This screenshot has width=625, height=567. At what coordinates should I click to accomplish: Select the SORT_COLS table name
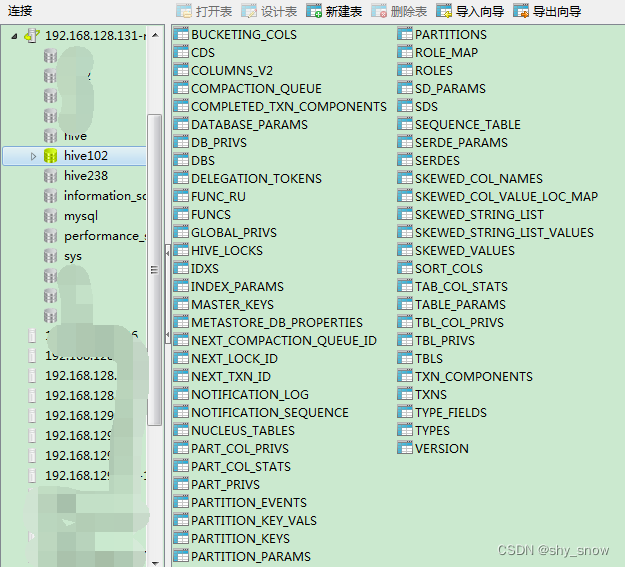click(x=449, y=268)
